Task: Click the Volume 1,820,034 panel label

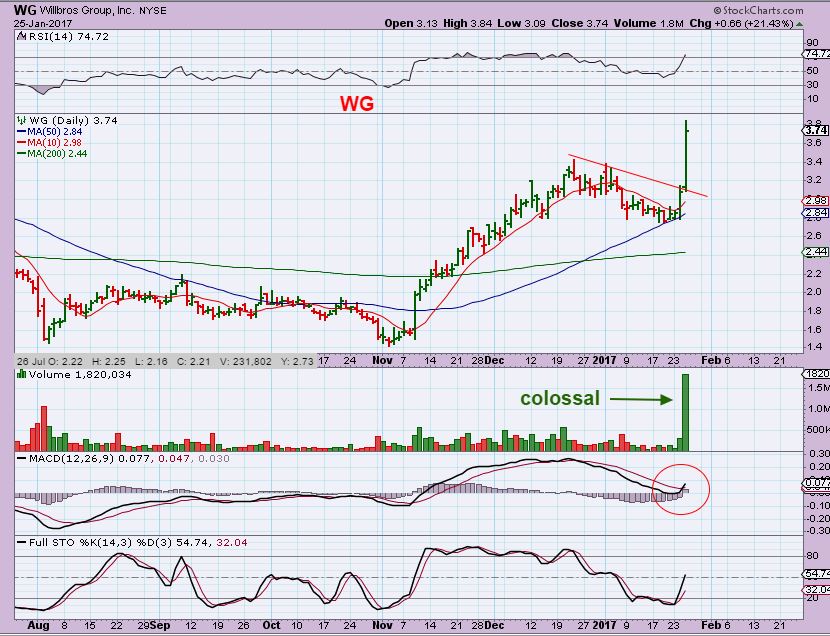Action: tap(80, 374)
